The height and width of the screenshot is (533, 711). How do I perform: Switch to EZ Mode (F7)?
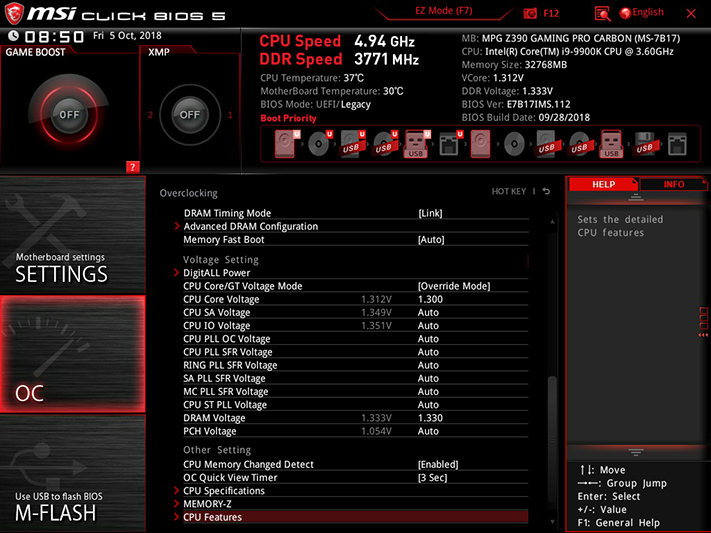[444, 11]
